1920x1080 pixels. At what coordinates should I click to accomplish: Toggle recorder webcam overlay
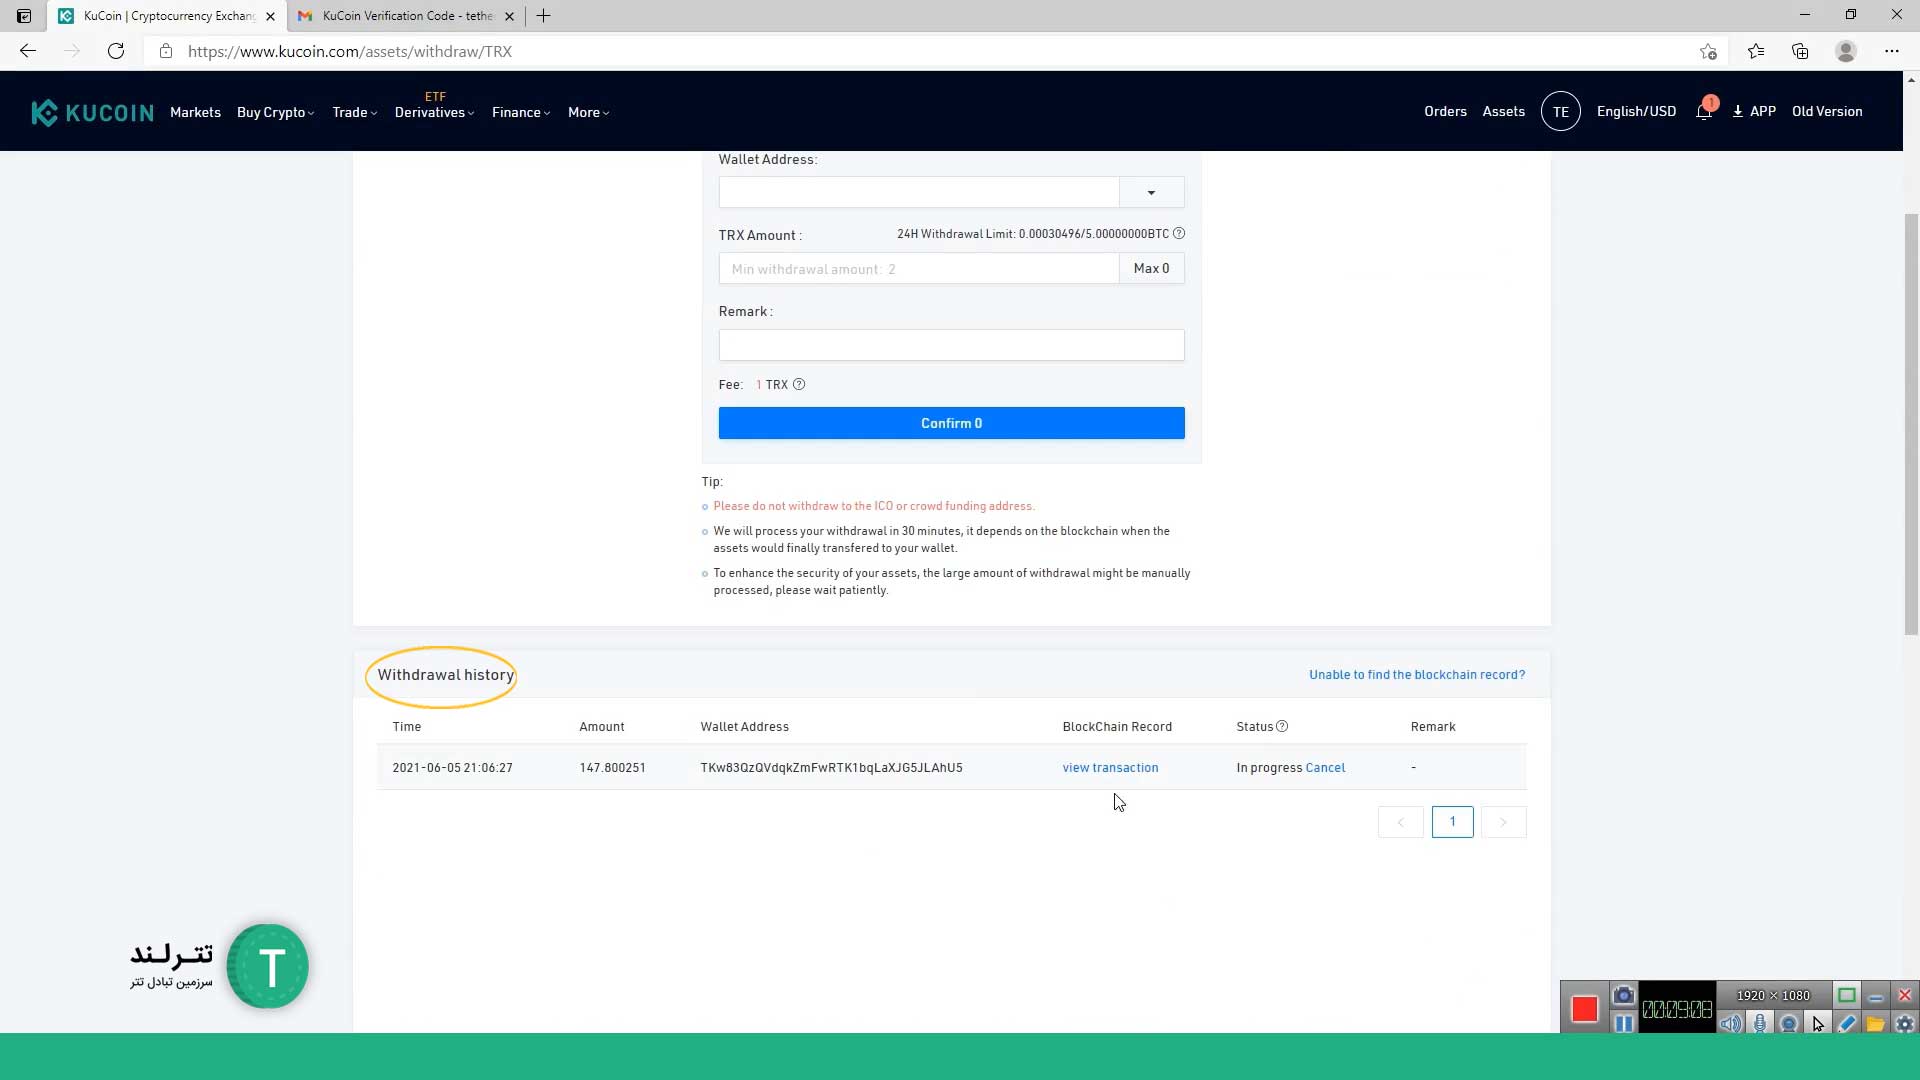pos(1789,1023)
